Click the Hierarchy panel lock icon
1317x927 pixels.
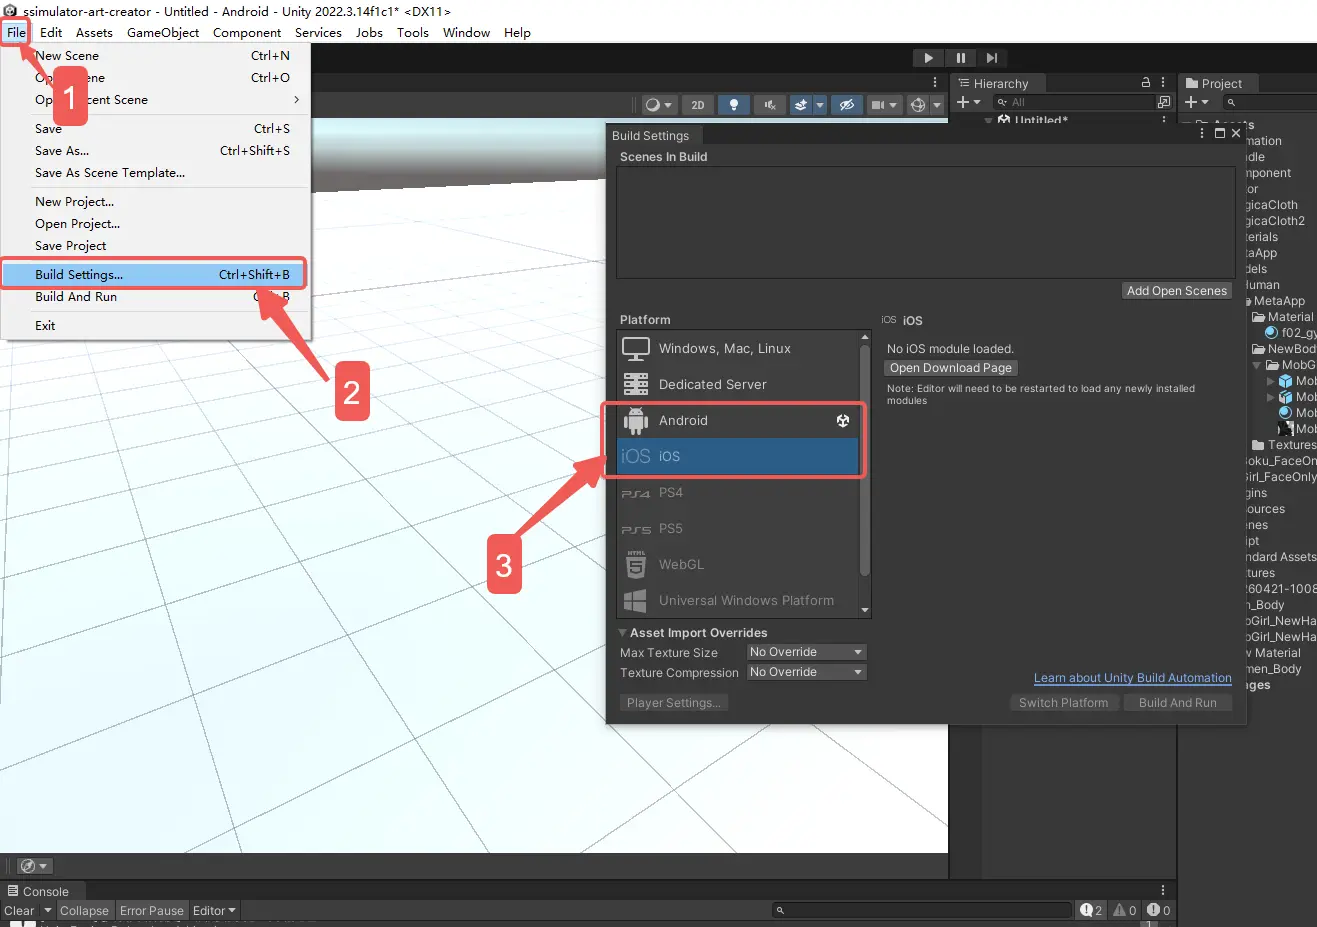1146,83
